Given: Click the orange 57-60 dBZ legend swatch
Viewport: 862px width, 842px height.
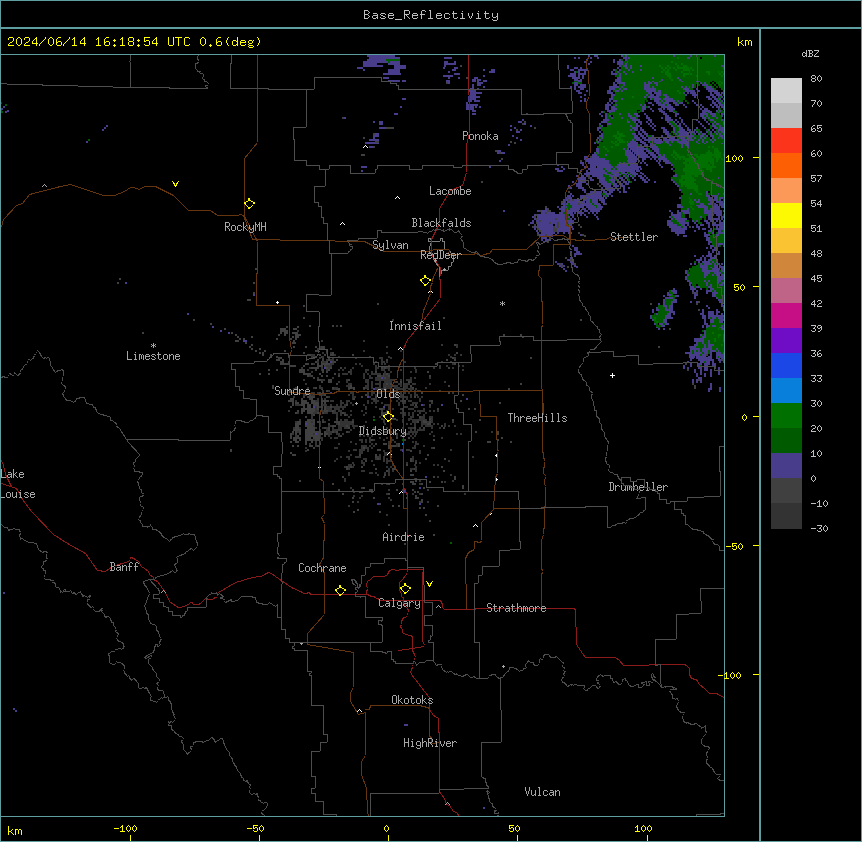Looking at the screenshot, I should [x=786, y=165].
